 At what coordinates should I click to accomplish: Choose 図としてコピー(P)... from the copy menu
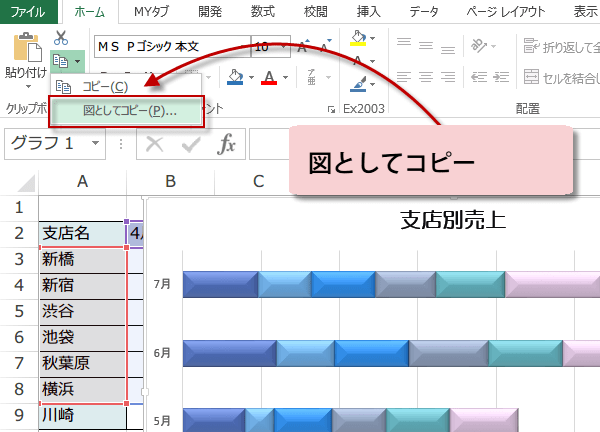coord(126,111)
